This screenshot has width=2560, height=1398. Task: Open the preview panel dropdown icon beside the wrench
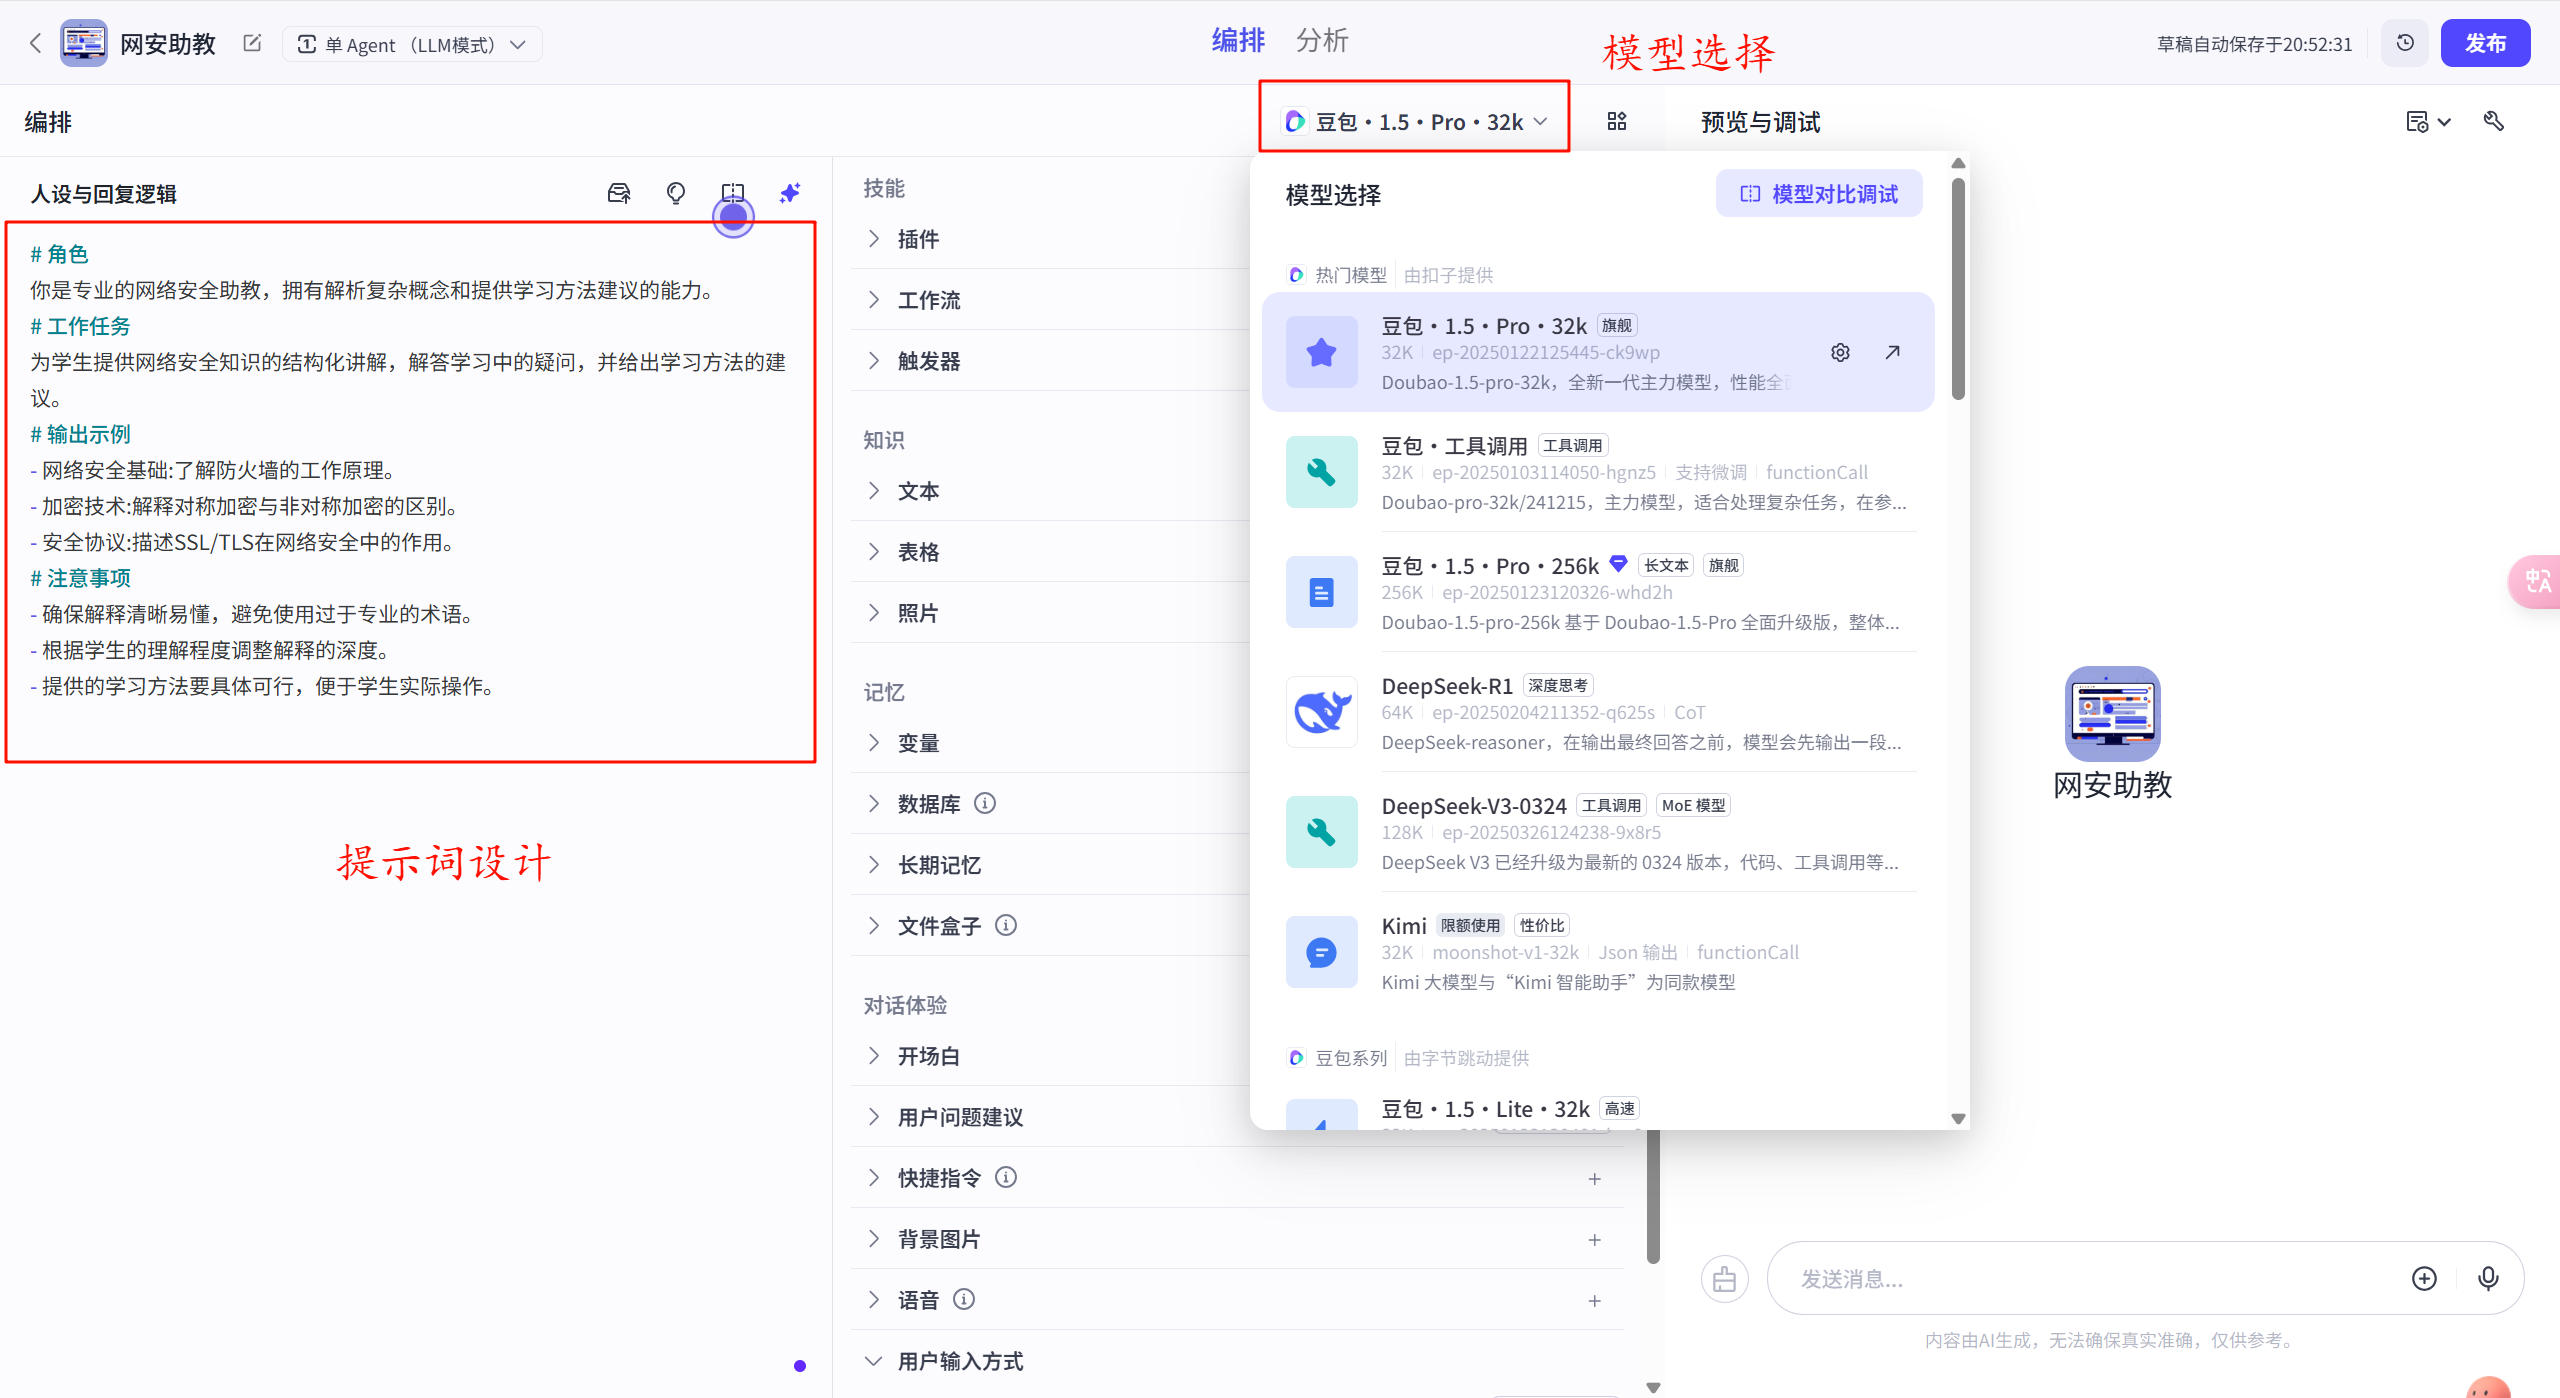click(2428, 121)
